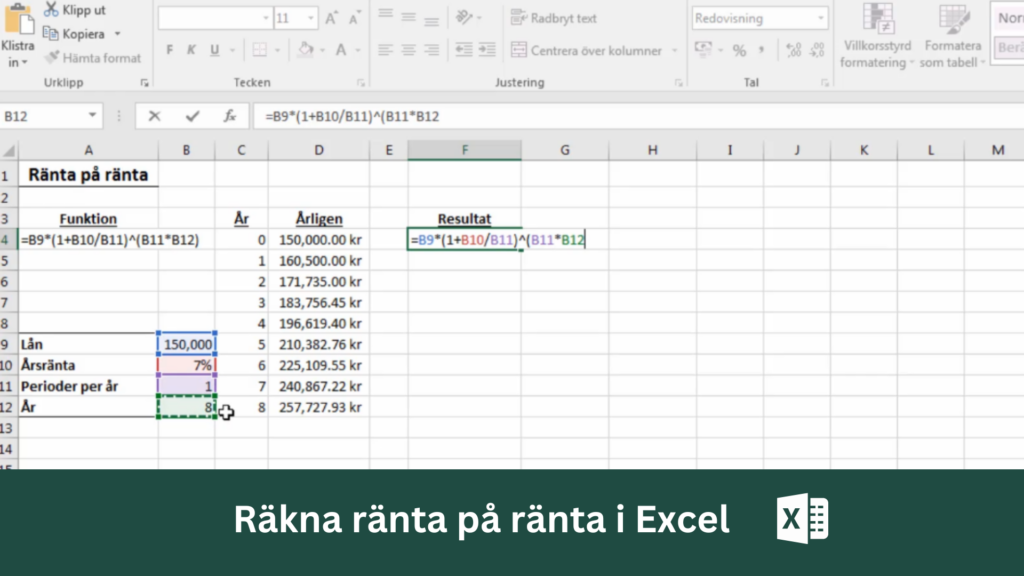1024x576 pixels.
Task: Click the Klipp ut scissors icon
Action: click(51, 9)
